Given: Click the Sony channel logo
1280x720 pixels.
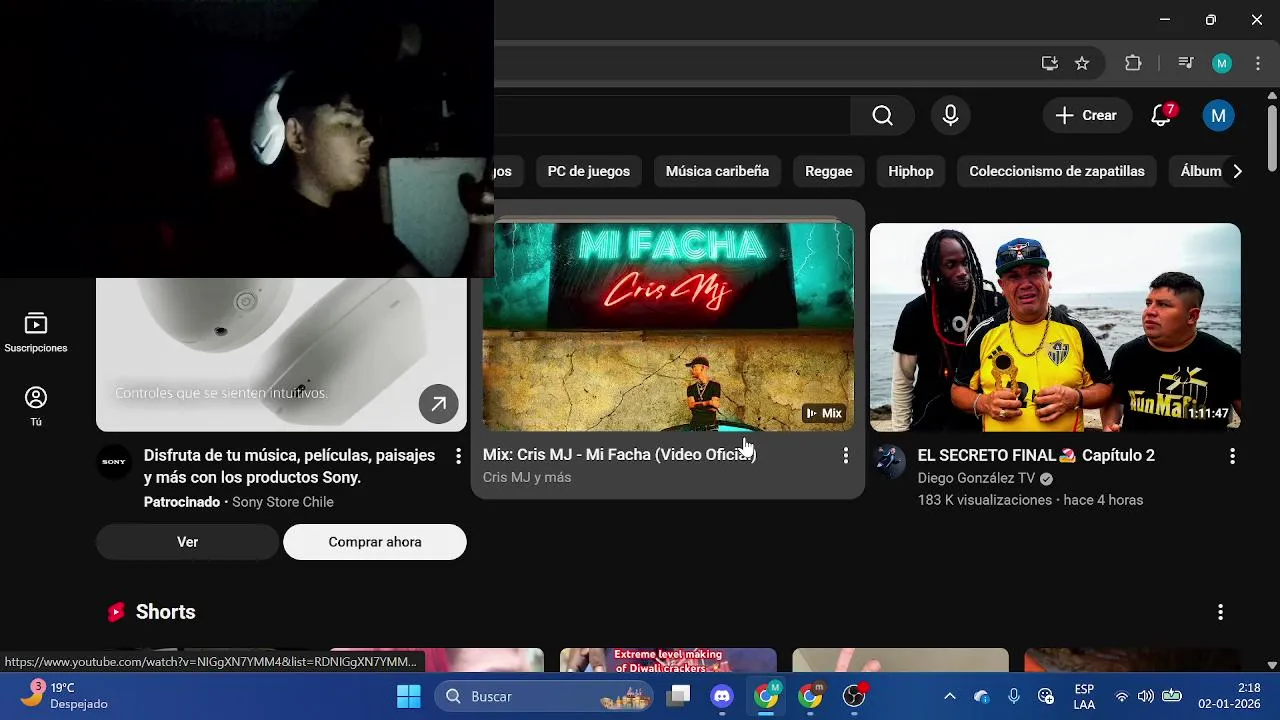Looking at the screenshot, I should (x=114, y=462).
